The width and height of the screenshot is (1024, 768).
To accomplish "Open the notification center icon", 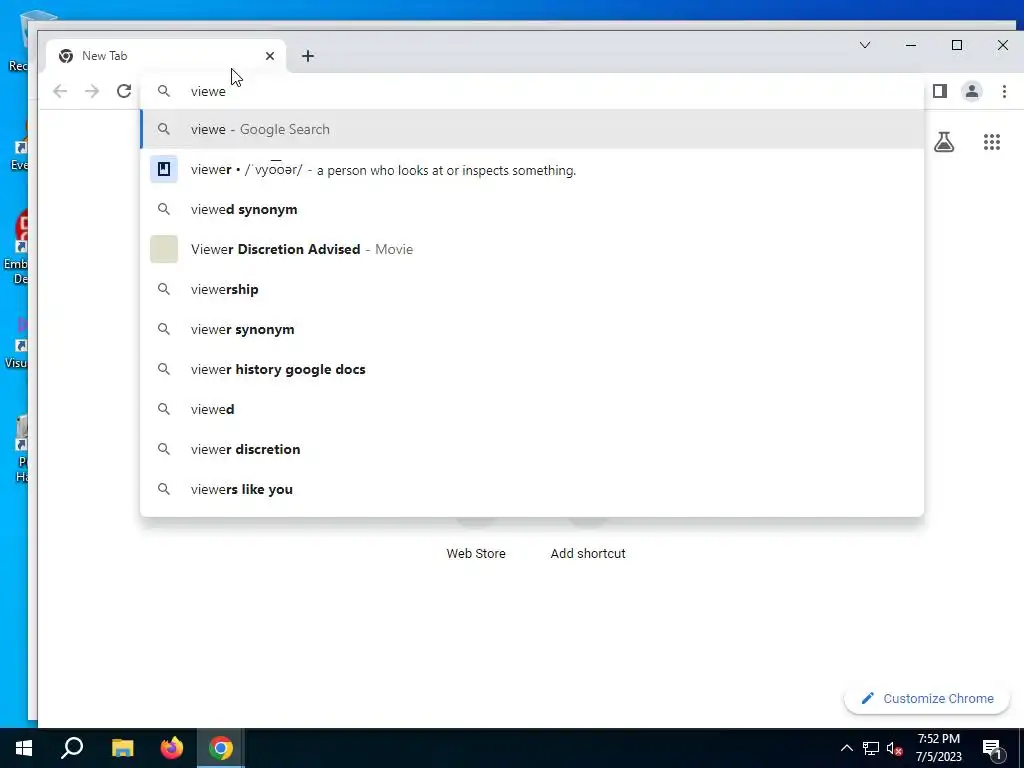I will pos(993,748).
